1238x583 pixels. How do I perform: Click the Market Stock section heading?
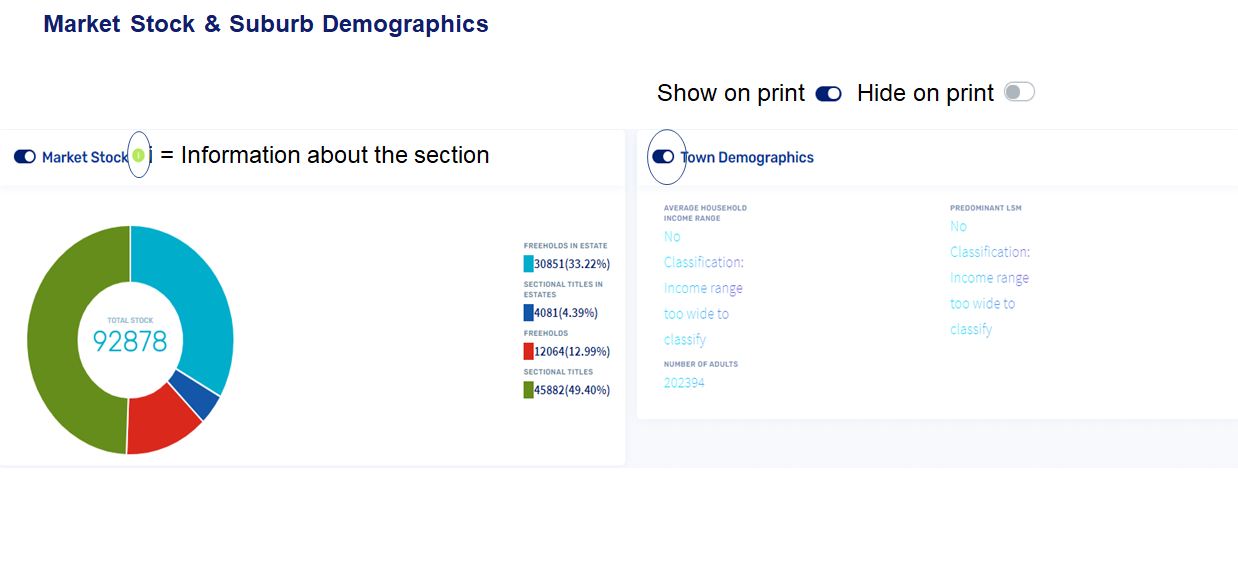(85, 157)
